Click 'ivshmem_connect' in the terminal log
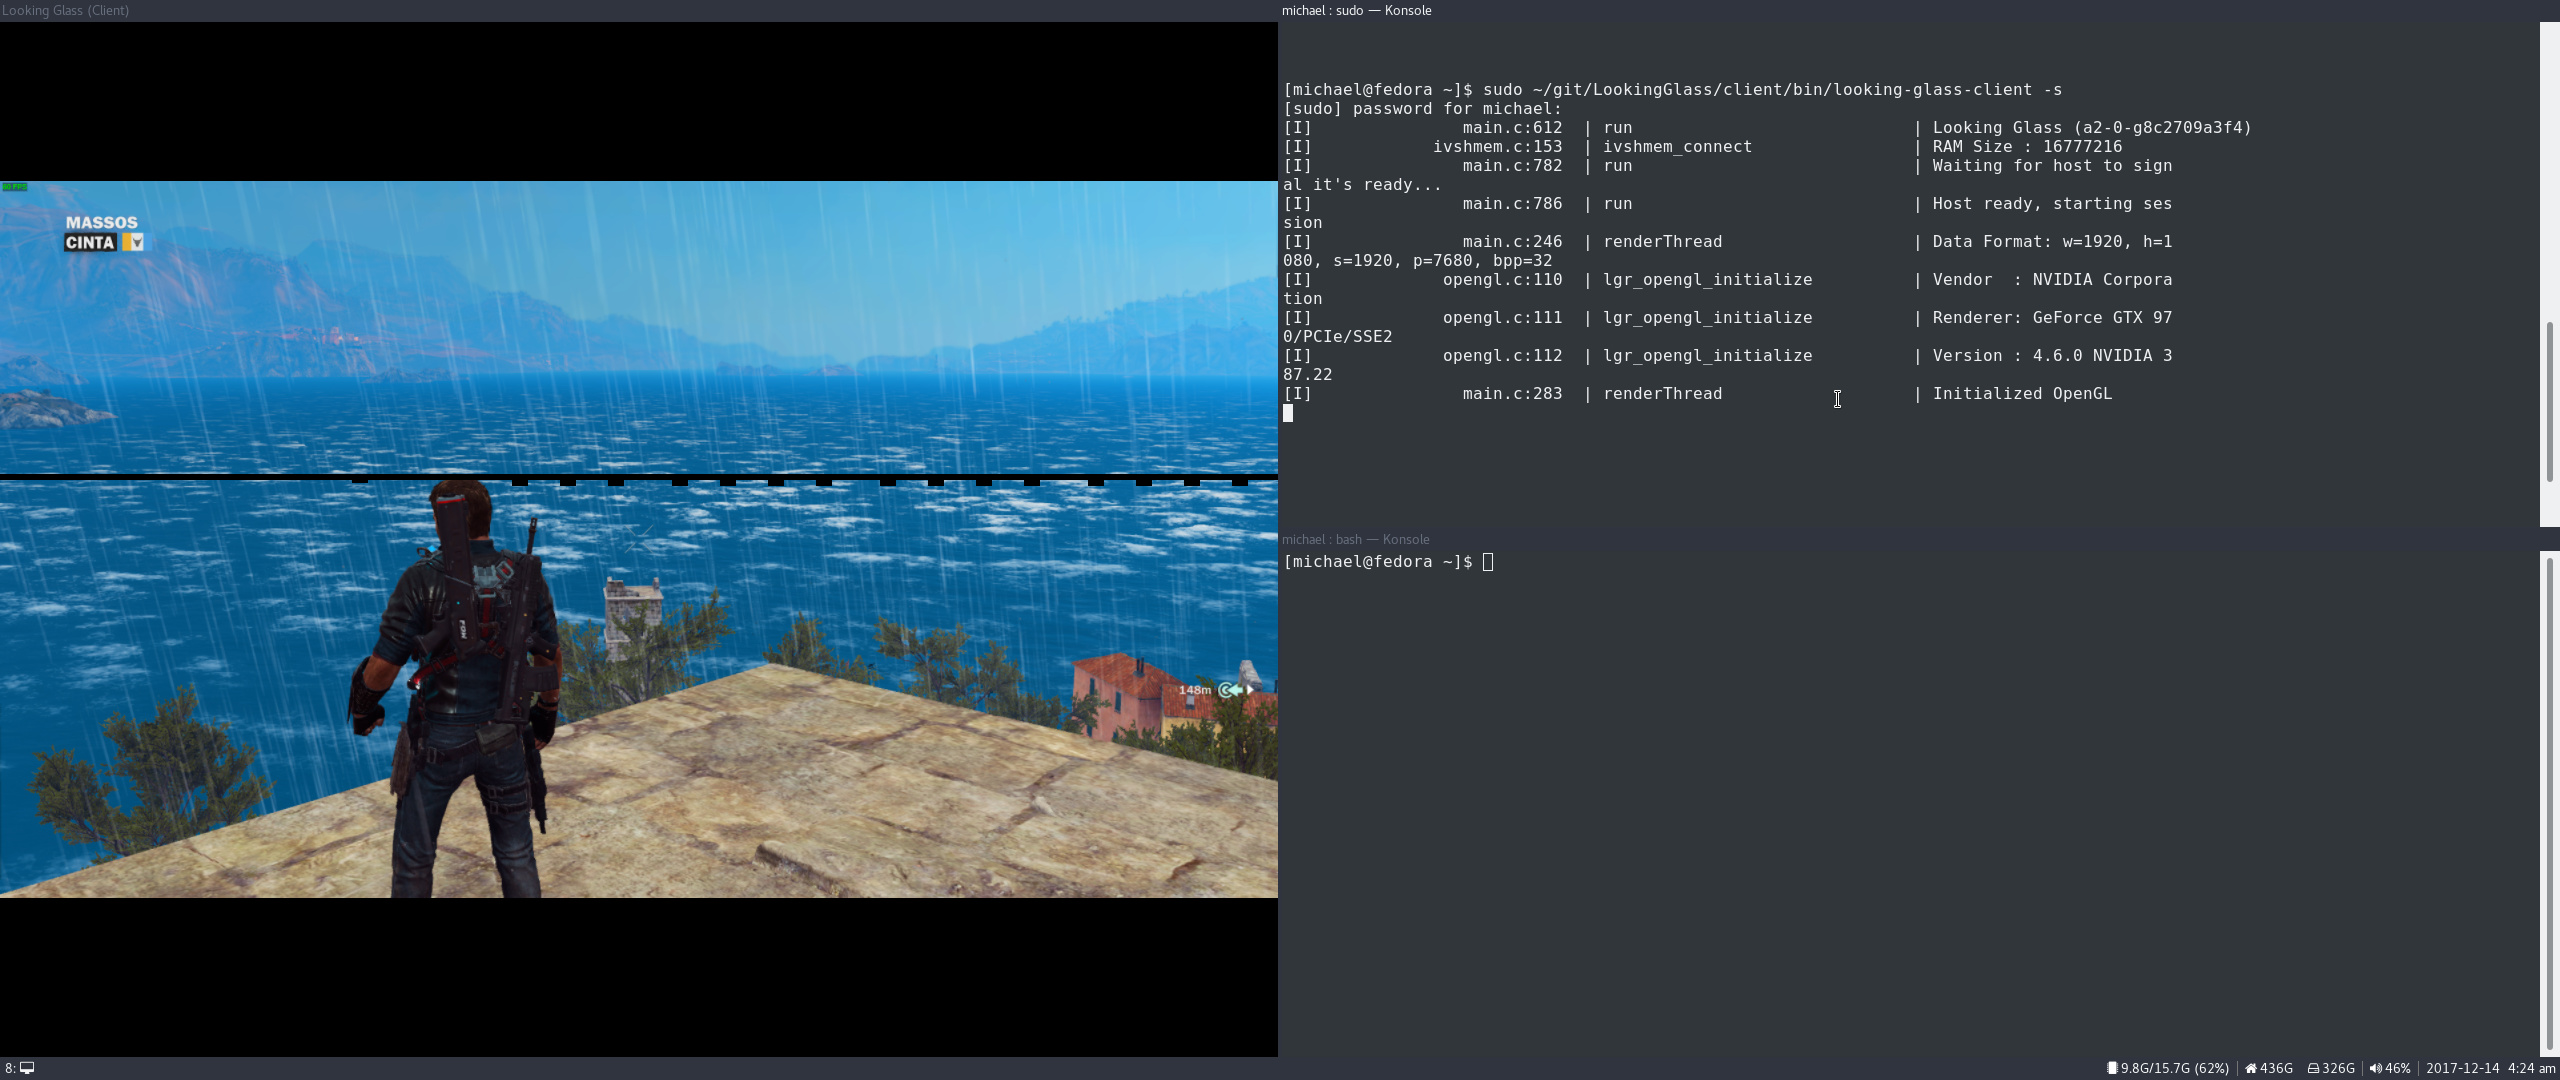Screen dimensions: 2560x1080 click(1677, 147)
